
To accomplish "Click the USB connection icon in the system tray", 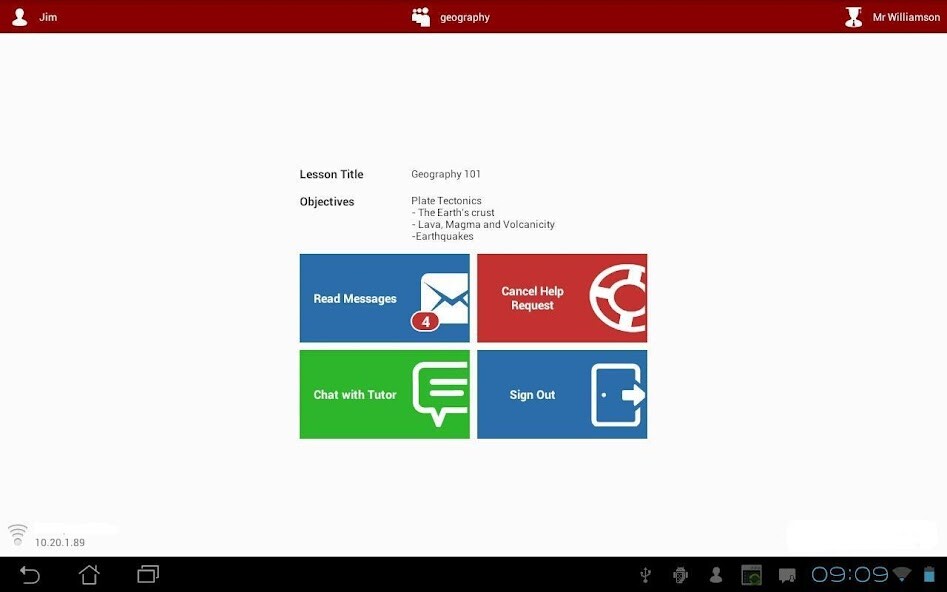I will [x=645, y=574].
